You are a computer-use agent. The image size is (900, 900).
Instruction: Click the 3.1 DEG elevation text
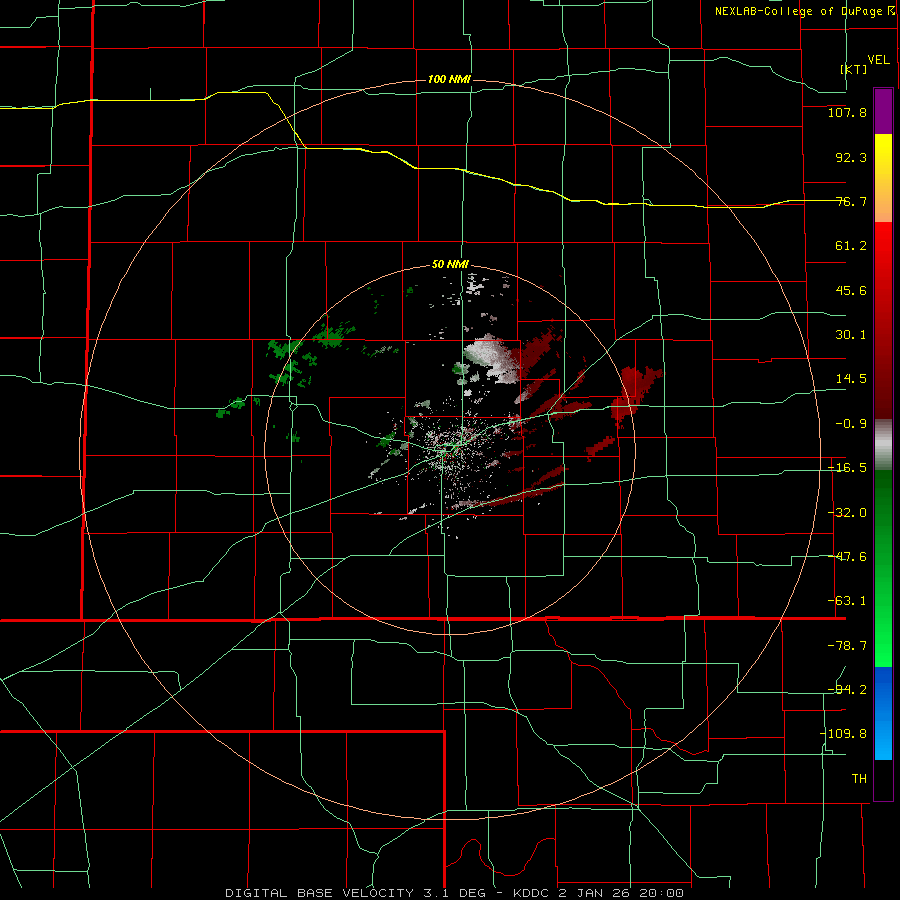point(453,893)
